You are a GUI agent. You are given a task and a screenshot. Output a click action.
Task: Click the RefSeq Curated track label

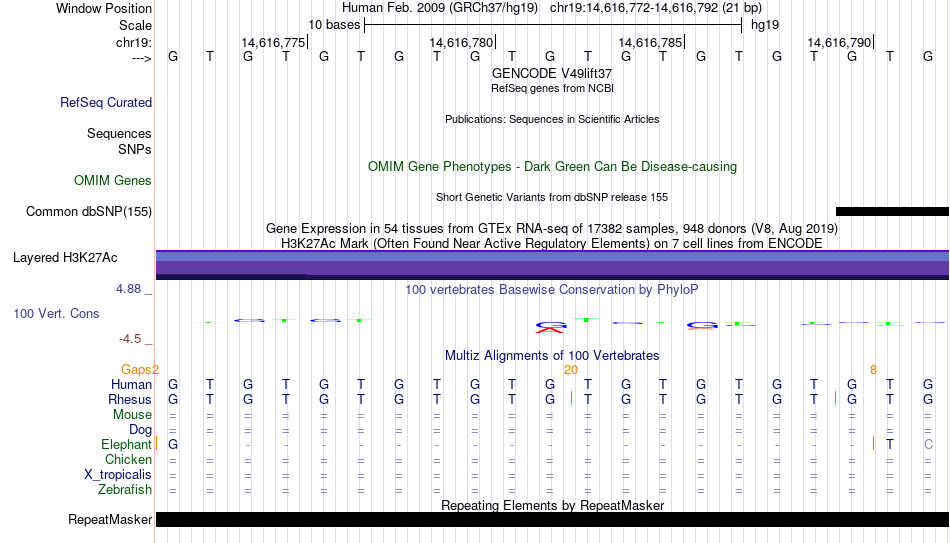[105, 102]
